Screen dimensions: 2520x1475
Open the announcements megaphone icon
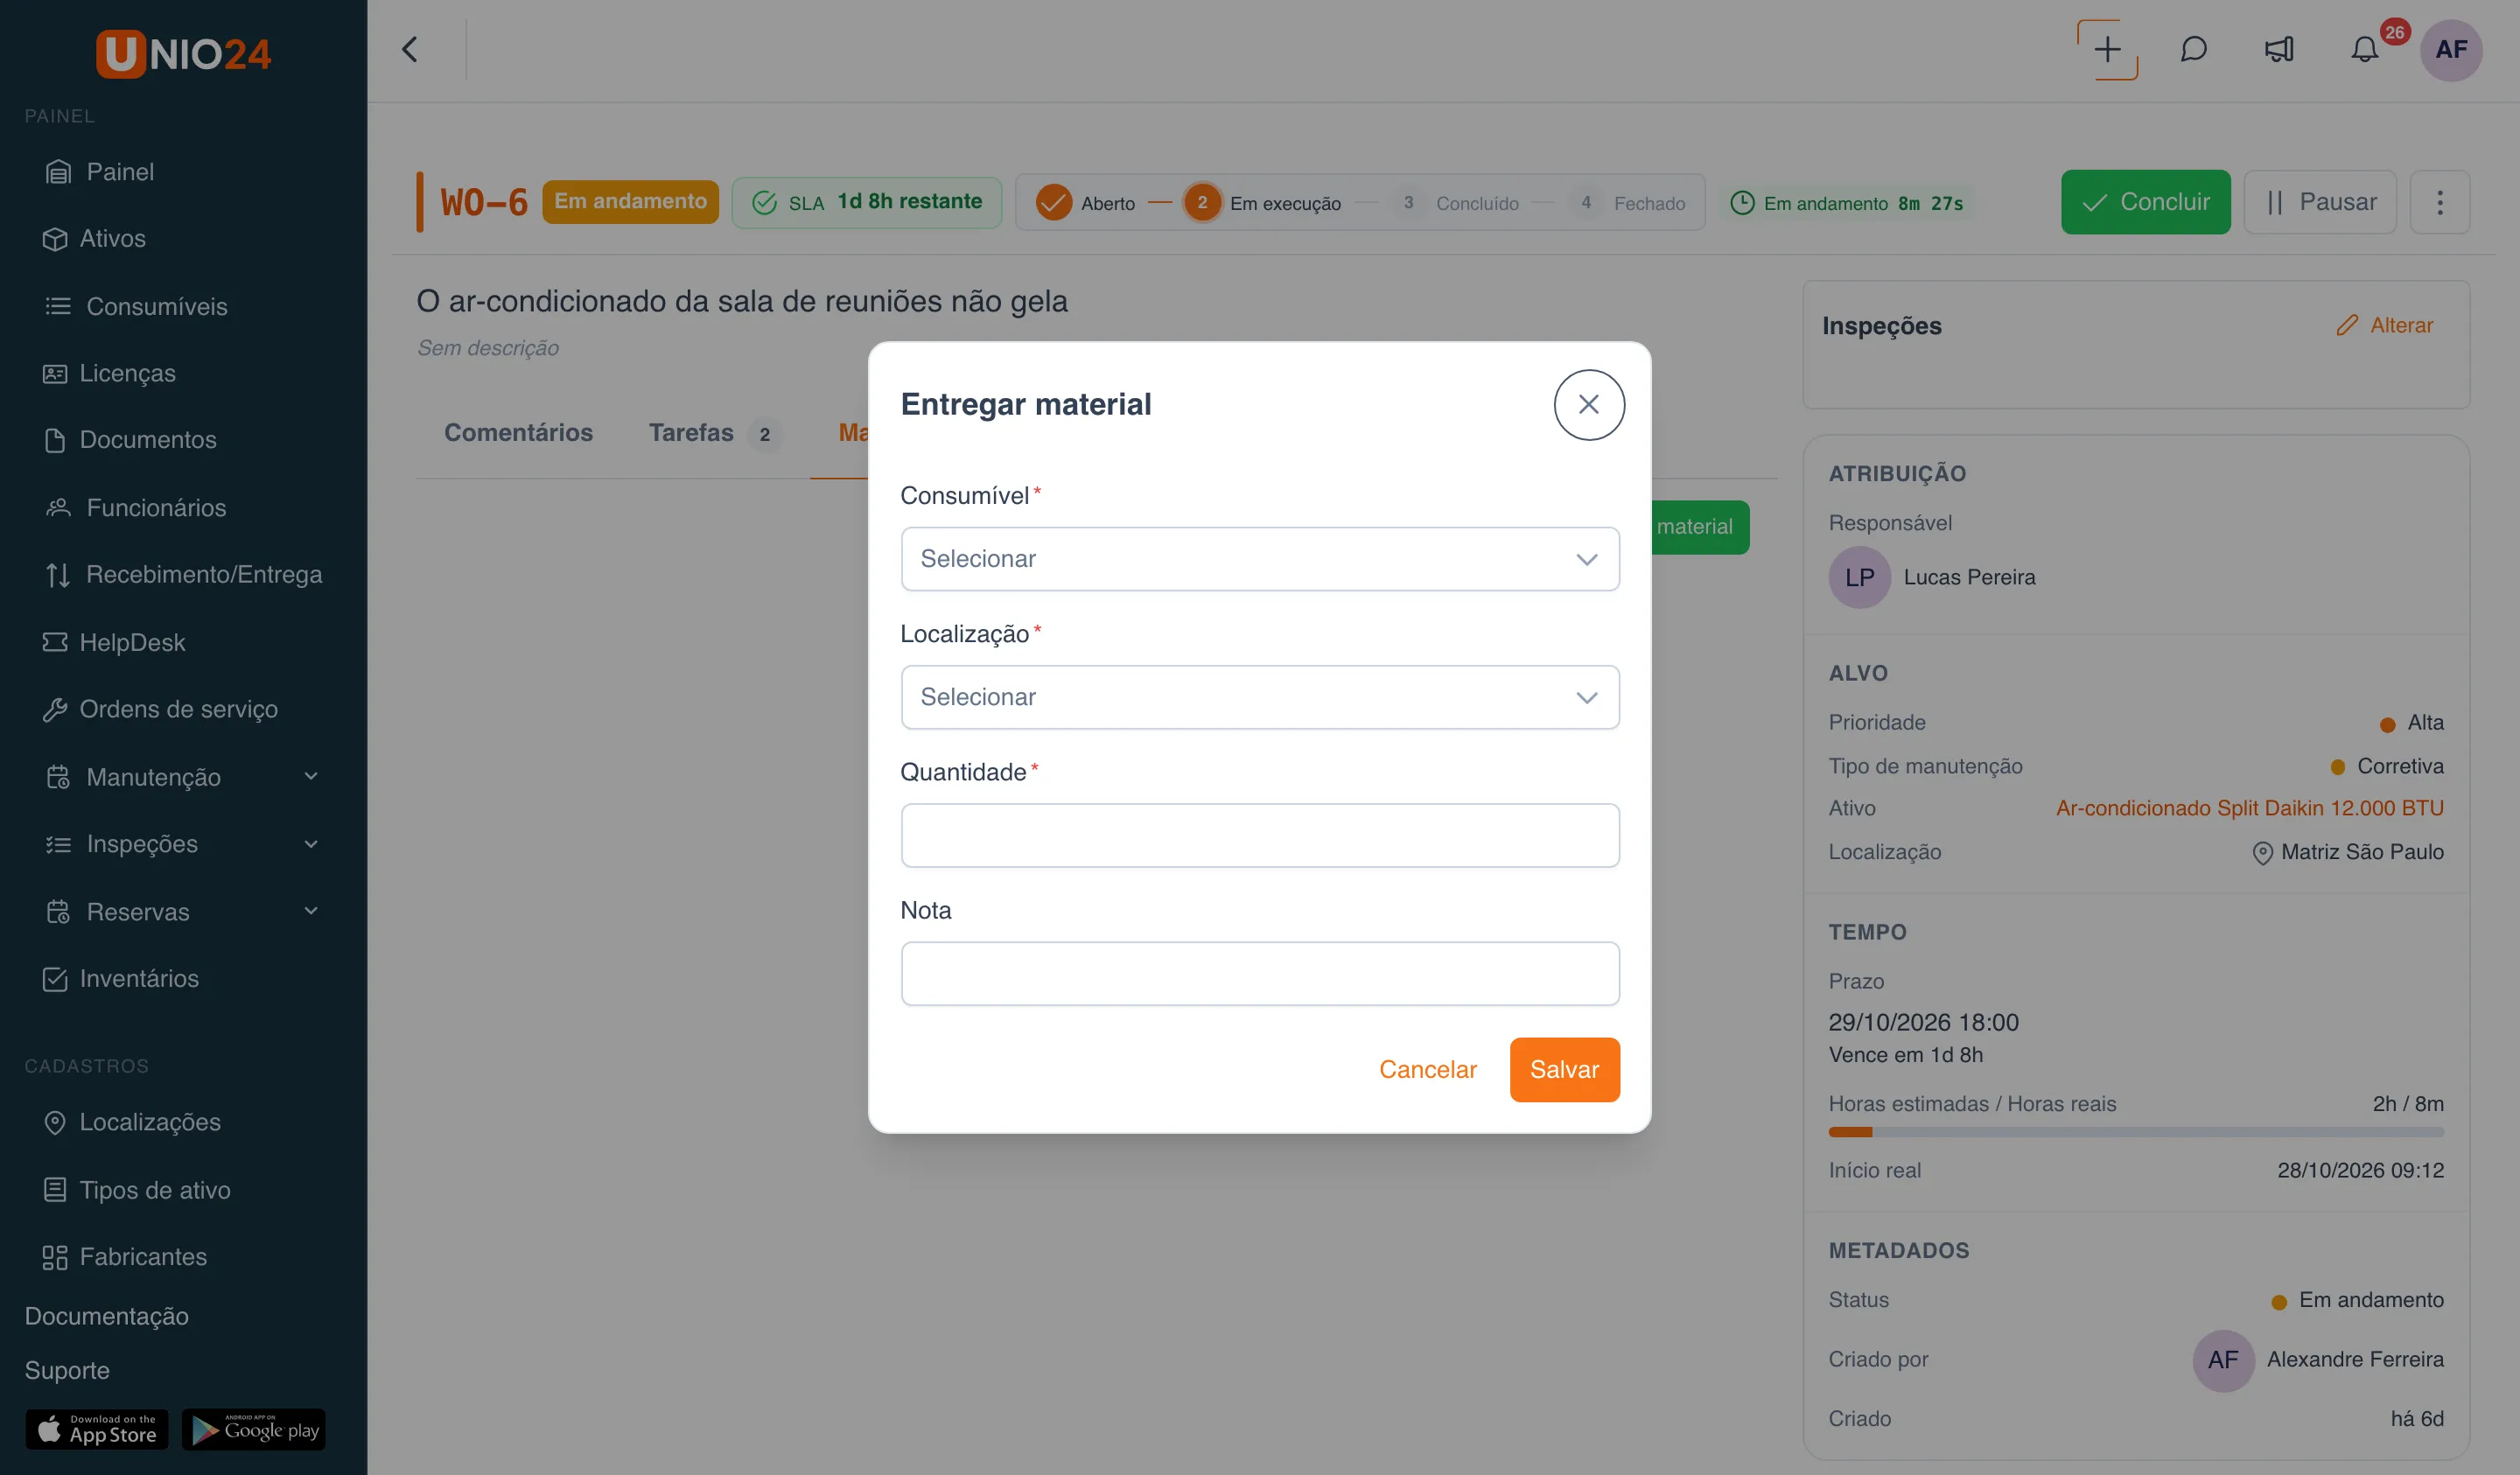[x=2279, y=49]
